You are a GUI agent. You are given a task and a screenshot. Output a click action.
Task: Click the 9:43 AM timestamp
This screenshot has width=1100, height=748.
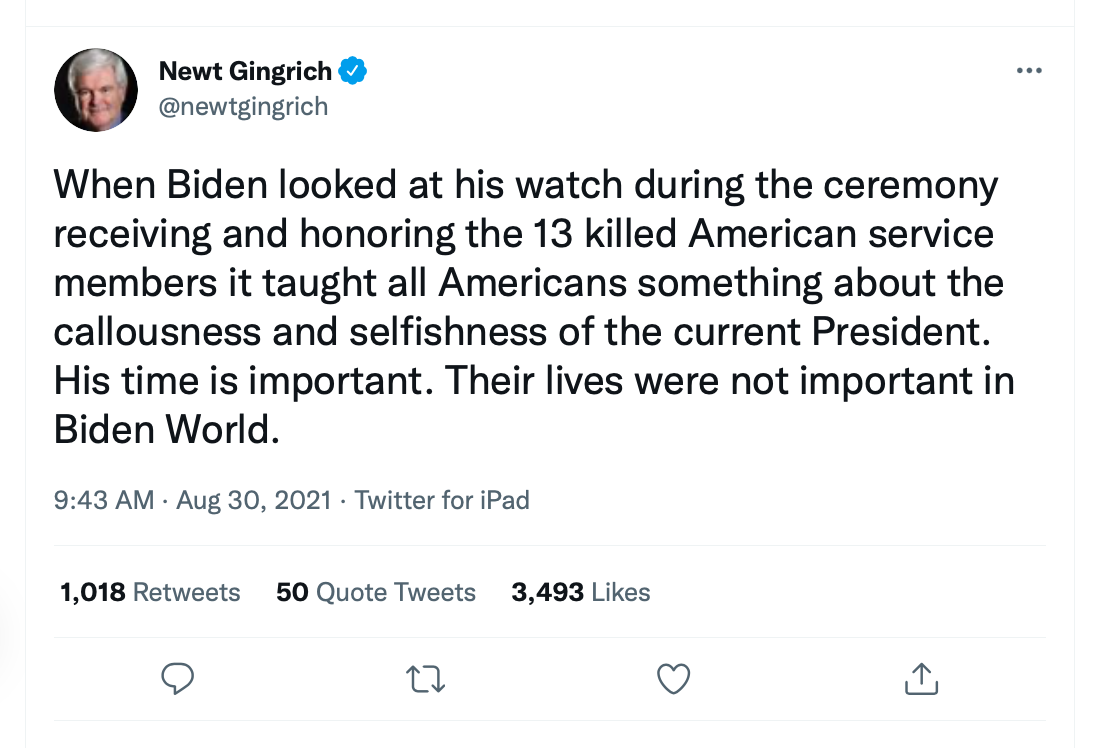pyautogui.click(x=104, y=500)
